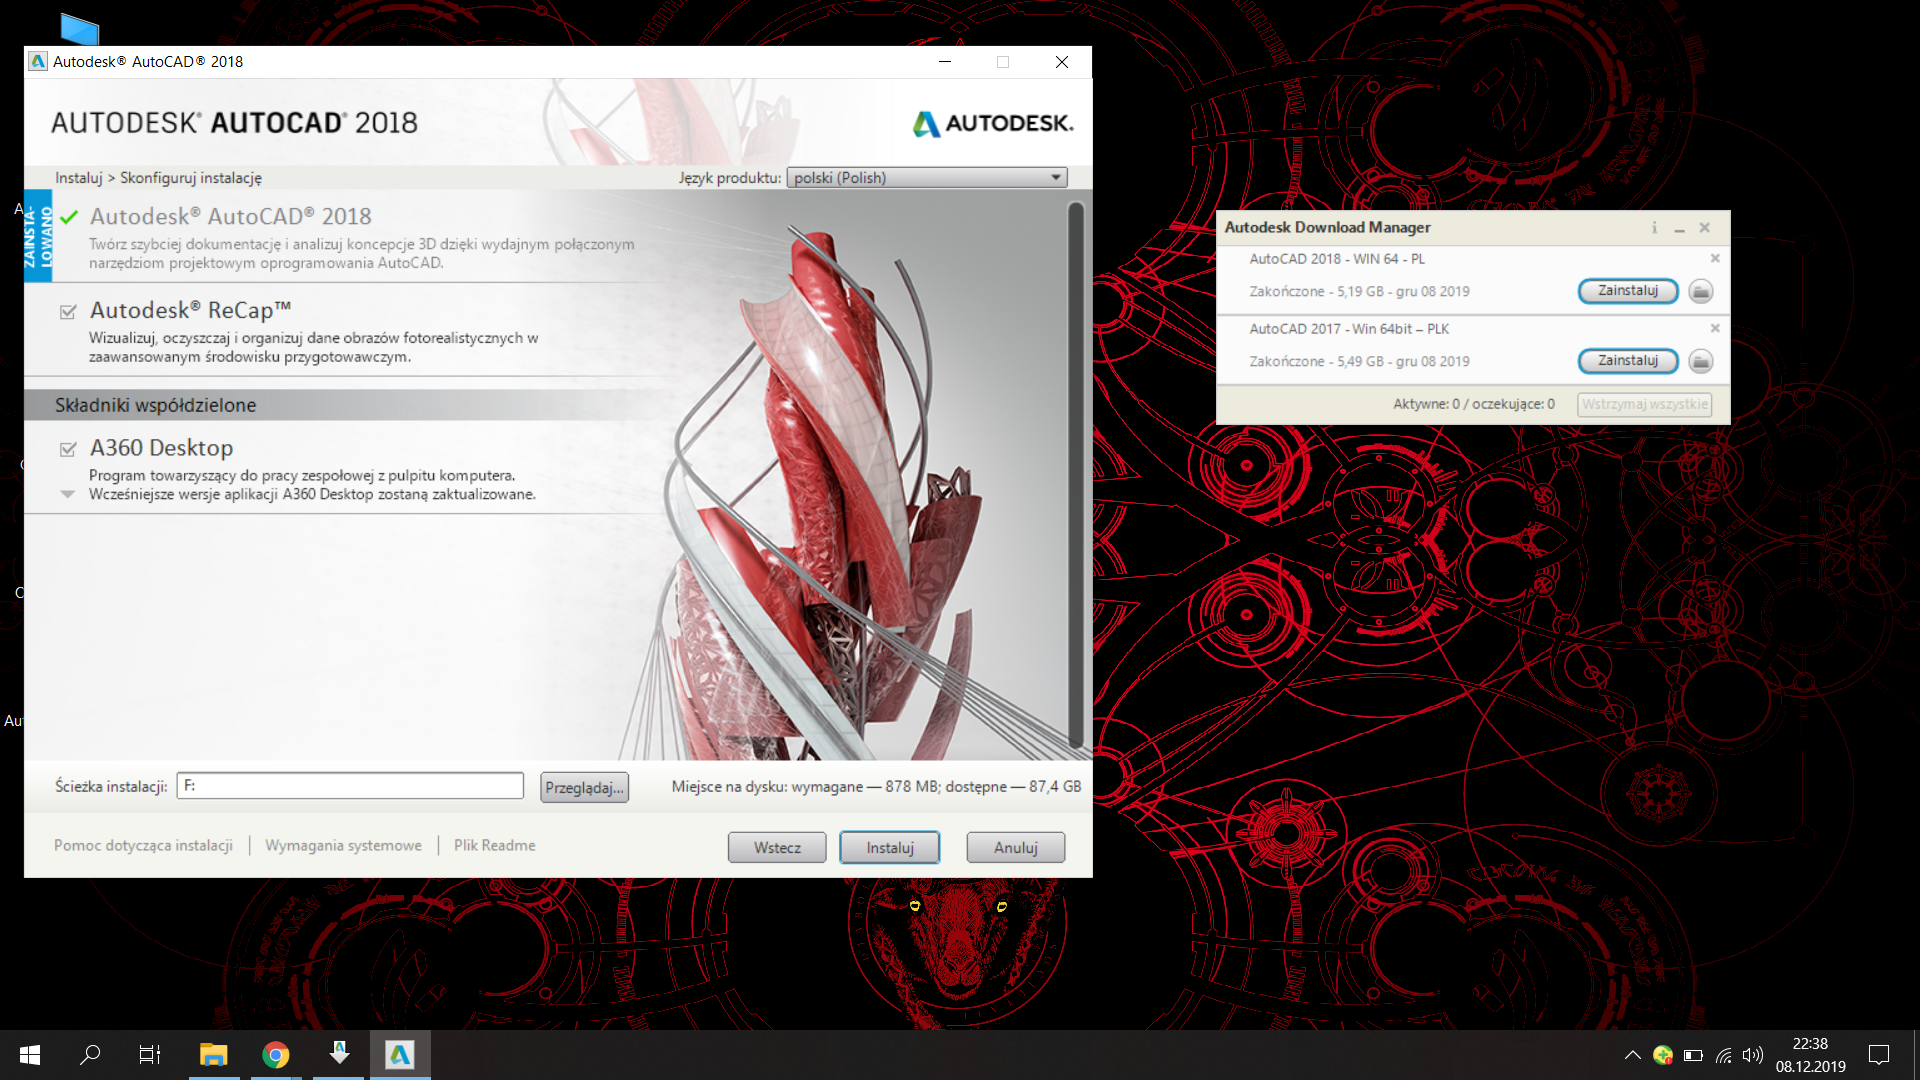Open folder for AutoCAD 2018 download
This screenshot has width=1920, height=1080.
[x=1700, y=291]
